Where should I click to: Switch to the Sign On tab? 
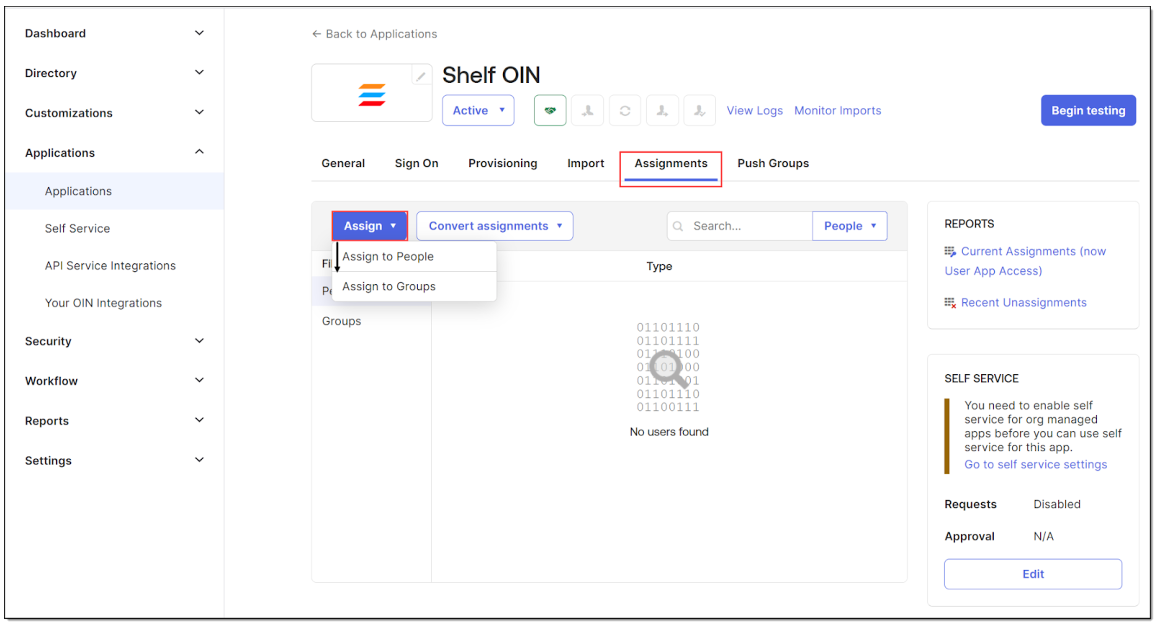(x=417, y=163)
